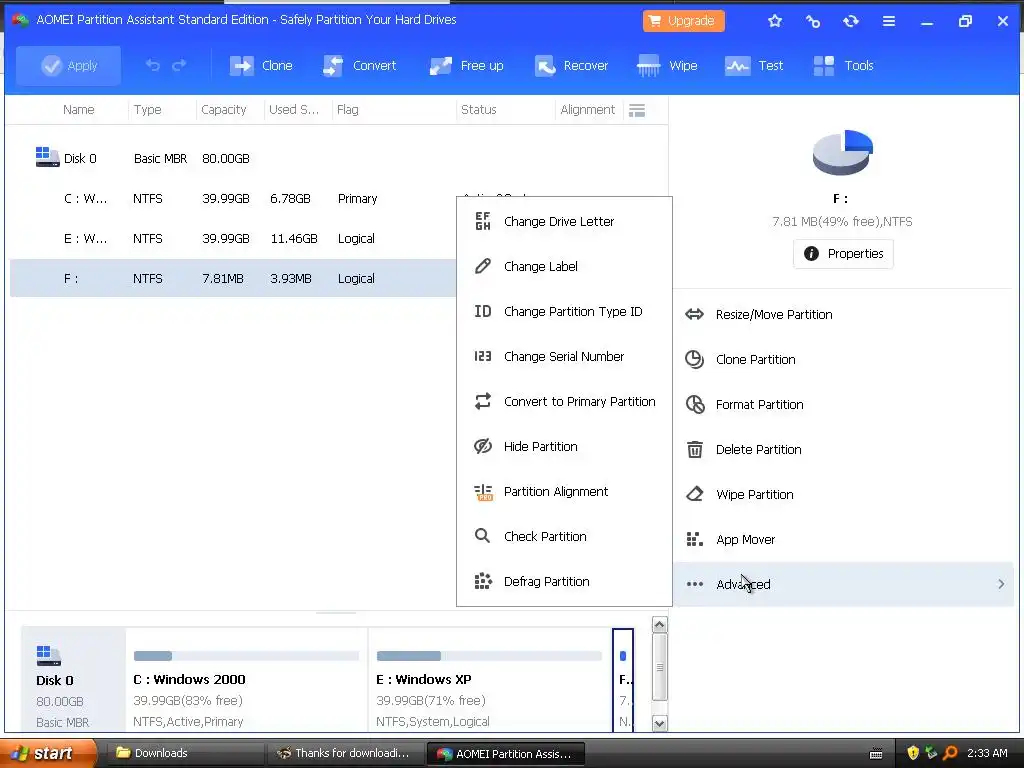Click the security shield tray icon
The height and width of the screenshot is (768, 1024).
pyautogui.click(x=913, y=753)
